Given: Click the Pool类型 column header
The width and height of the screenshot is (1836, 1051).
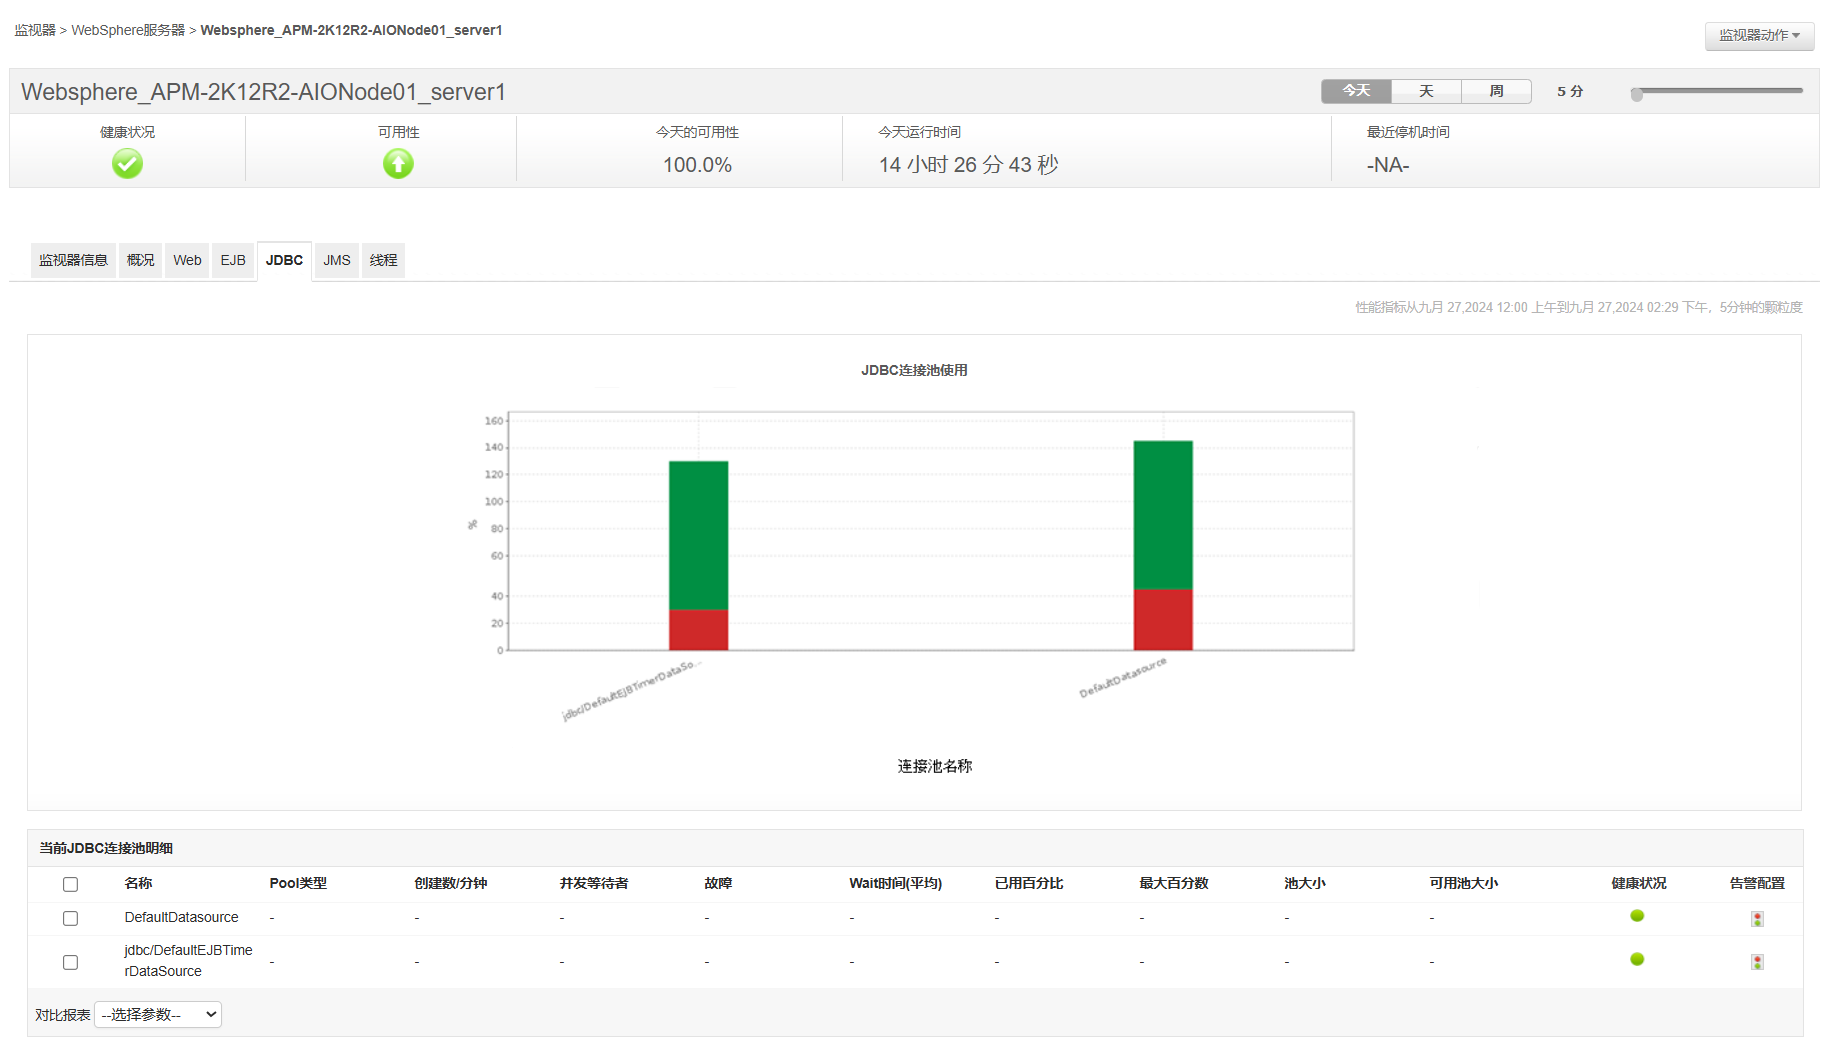Looking at the screenshot, I should pos(298,883).
